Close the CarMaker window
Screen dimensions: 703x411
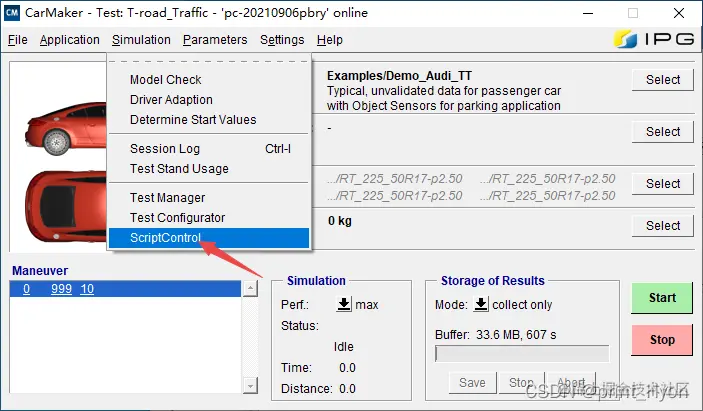[x=679, y=13]
